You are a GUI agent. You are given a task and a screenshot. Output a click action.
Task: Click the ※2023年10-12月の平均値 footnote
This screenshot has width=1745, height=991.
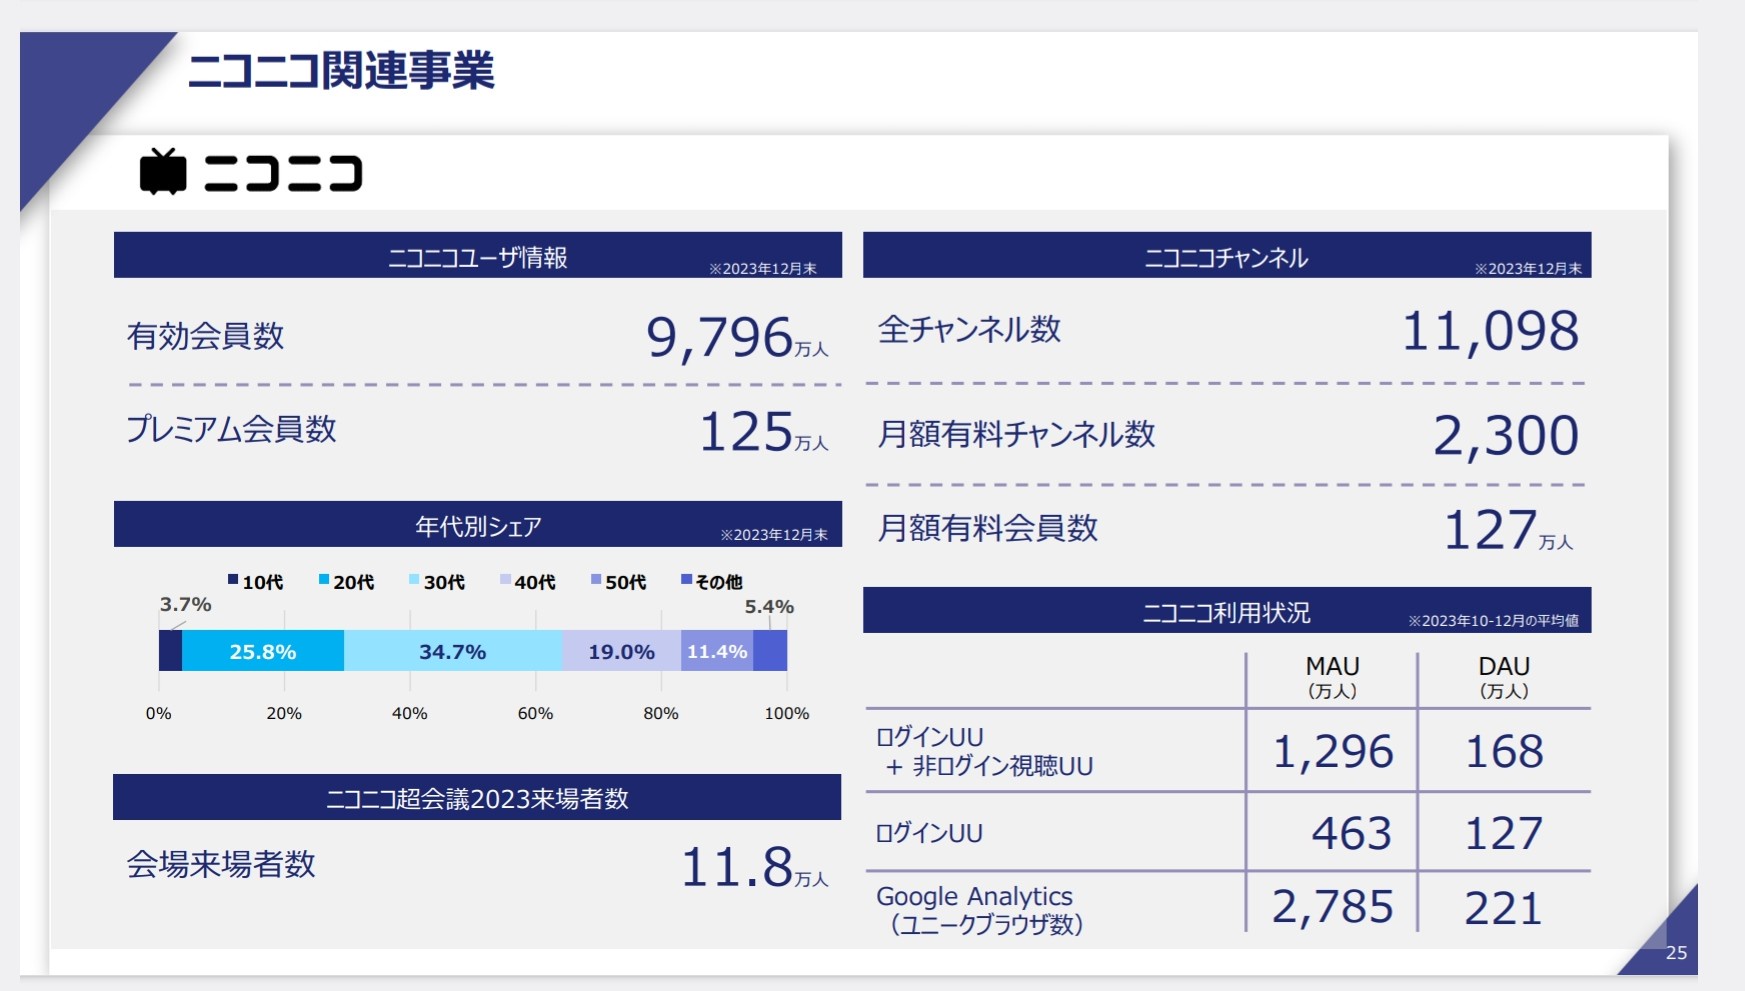pyautogui.click(x=1494, y=621)
